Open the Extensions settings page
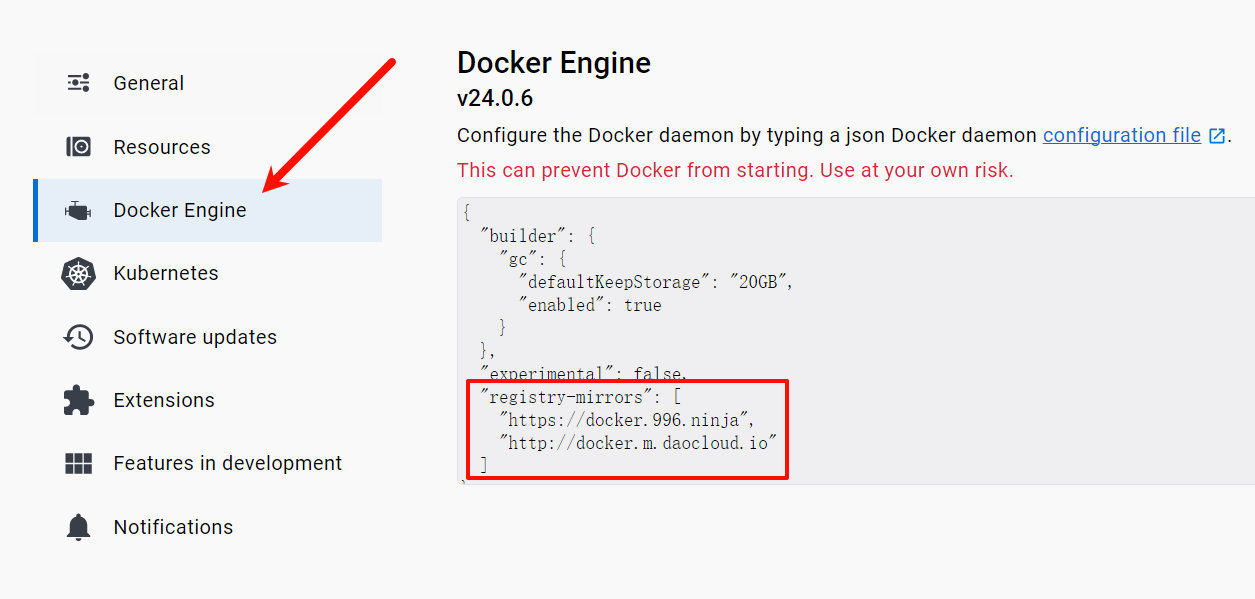Screen dimensions: 1255x599 pyautogui.click(x=163, y=400)
